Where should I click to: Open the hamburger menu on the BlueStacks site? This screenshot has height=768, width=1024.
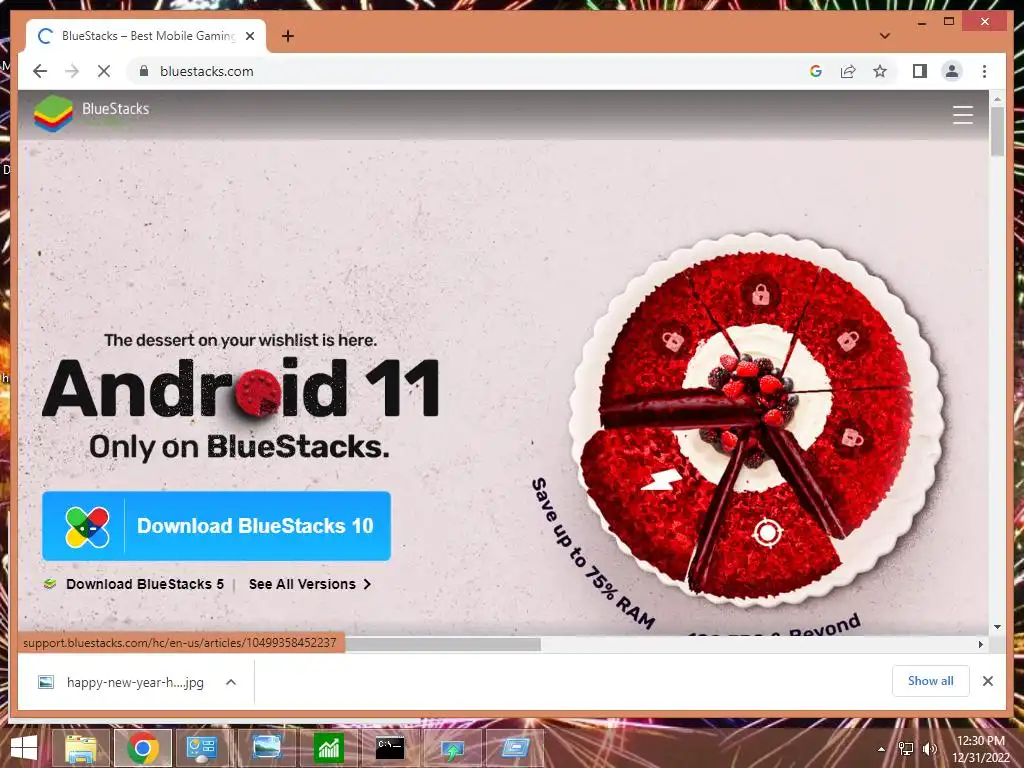963,115
